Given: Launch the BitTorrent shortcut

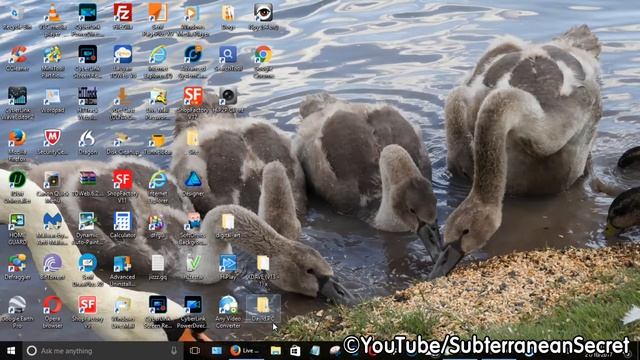Looking at the screenshot, I should (53, 267).
